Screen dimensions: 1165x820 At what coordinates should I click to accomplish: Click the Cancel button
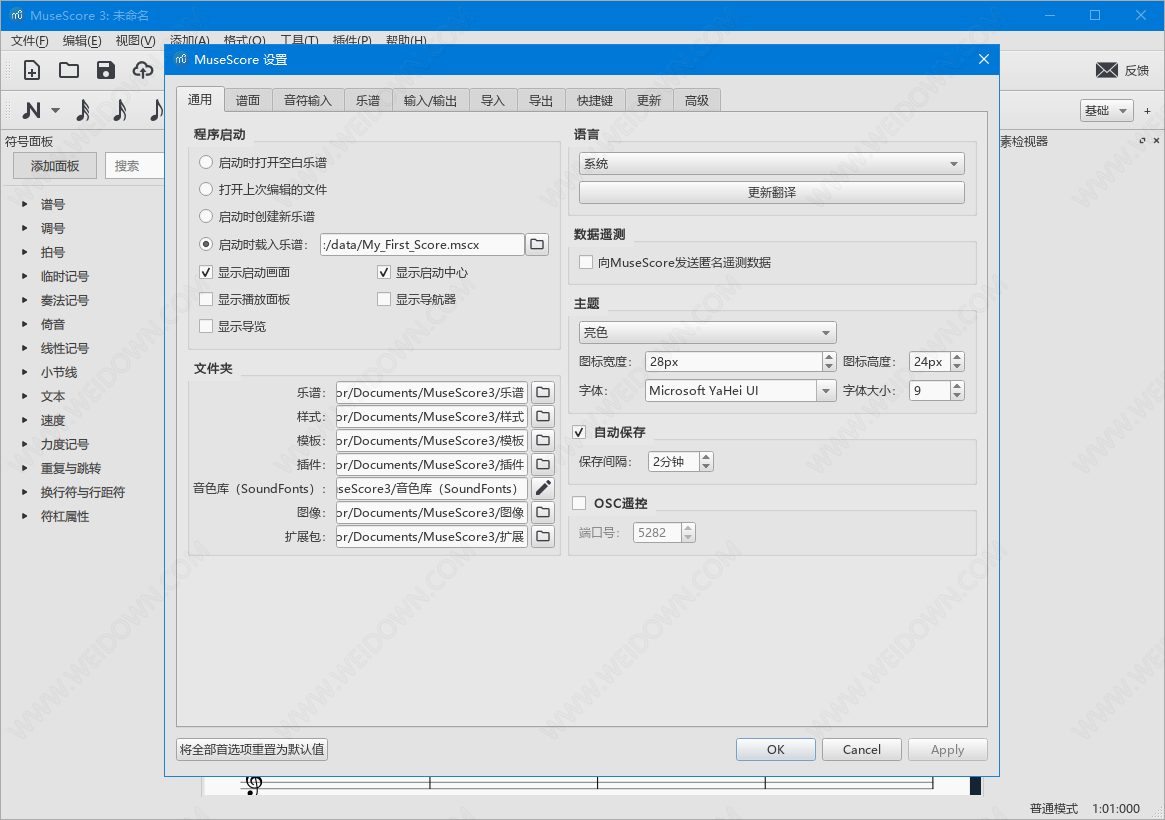[862, 749]
